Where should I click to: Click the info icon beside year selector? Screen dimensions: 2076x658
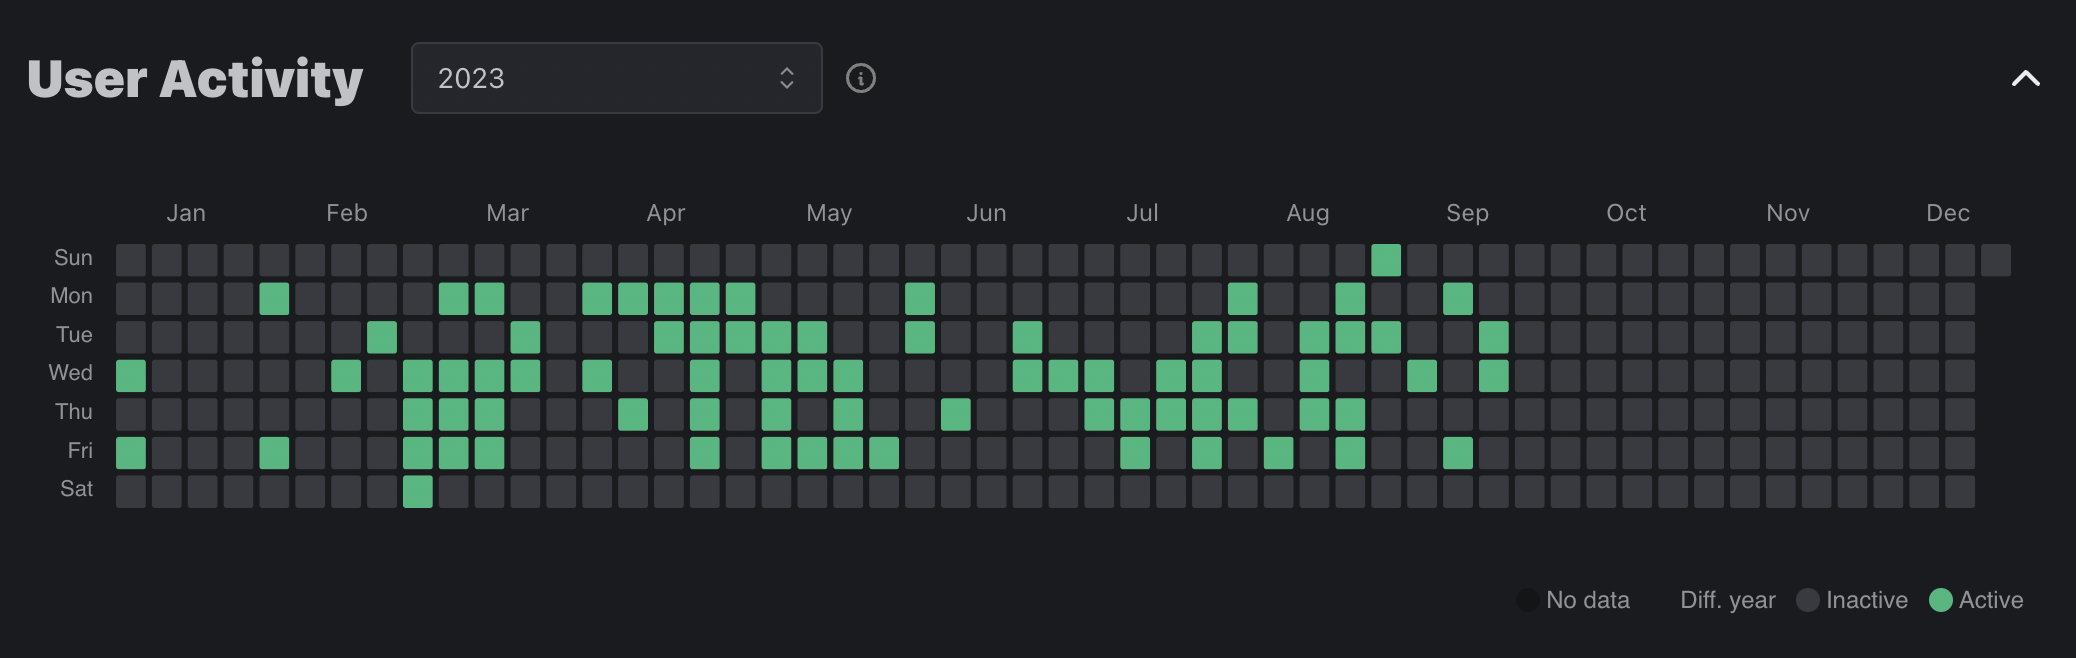[860, 78]
